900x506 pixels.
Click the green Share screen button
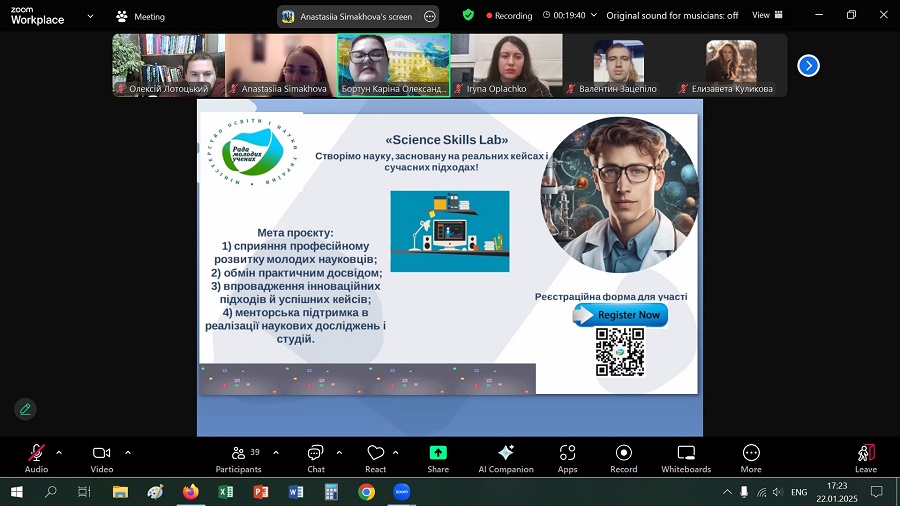tap(438, 456)
